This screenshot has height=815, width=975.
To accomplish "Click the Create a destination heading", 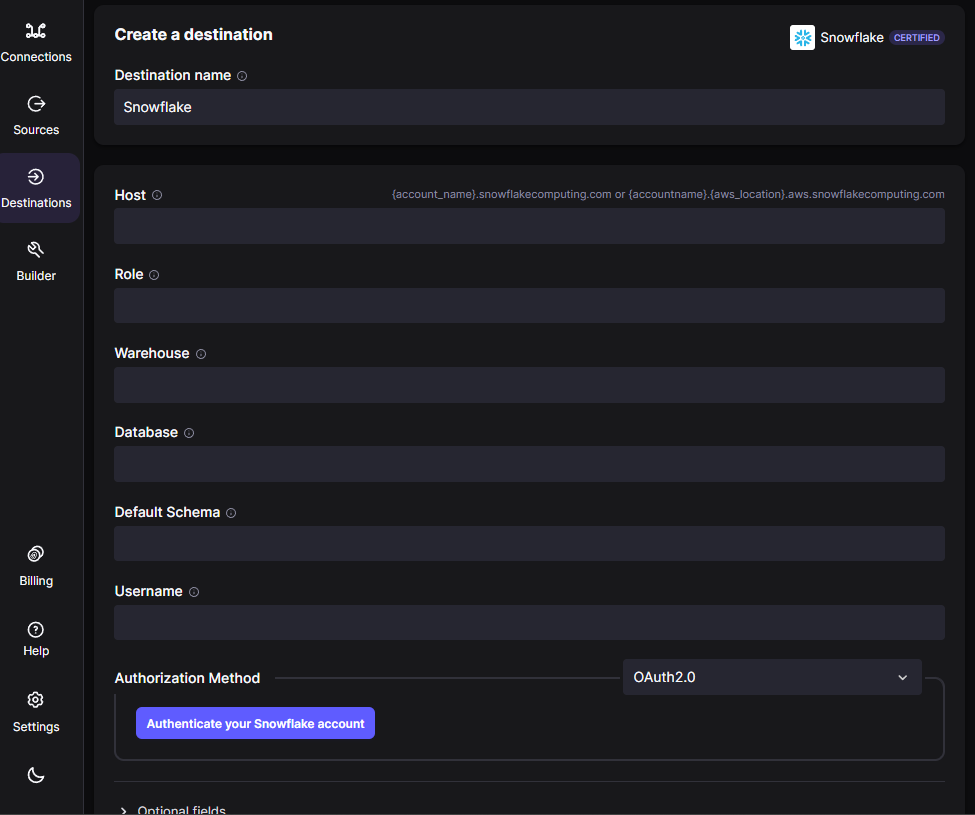I will coord(193,34).
